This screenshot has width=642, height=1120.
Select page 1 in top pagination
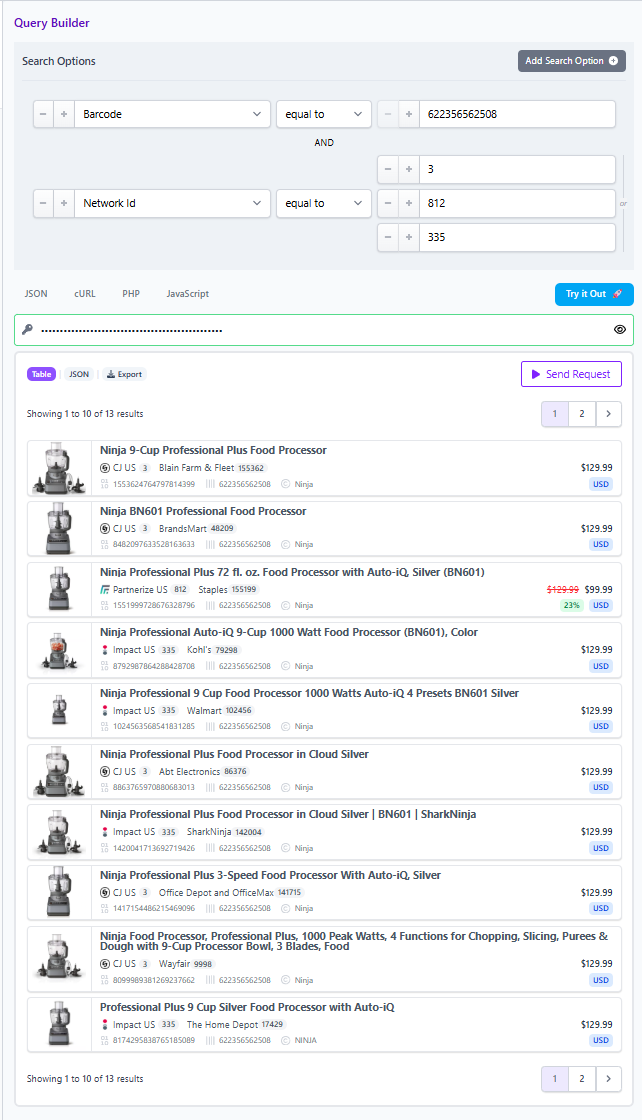555,414
